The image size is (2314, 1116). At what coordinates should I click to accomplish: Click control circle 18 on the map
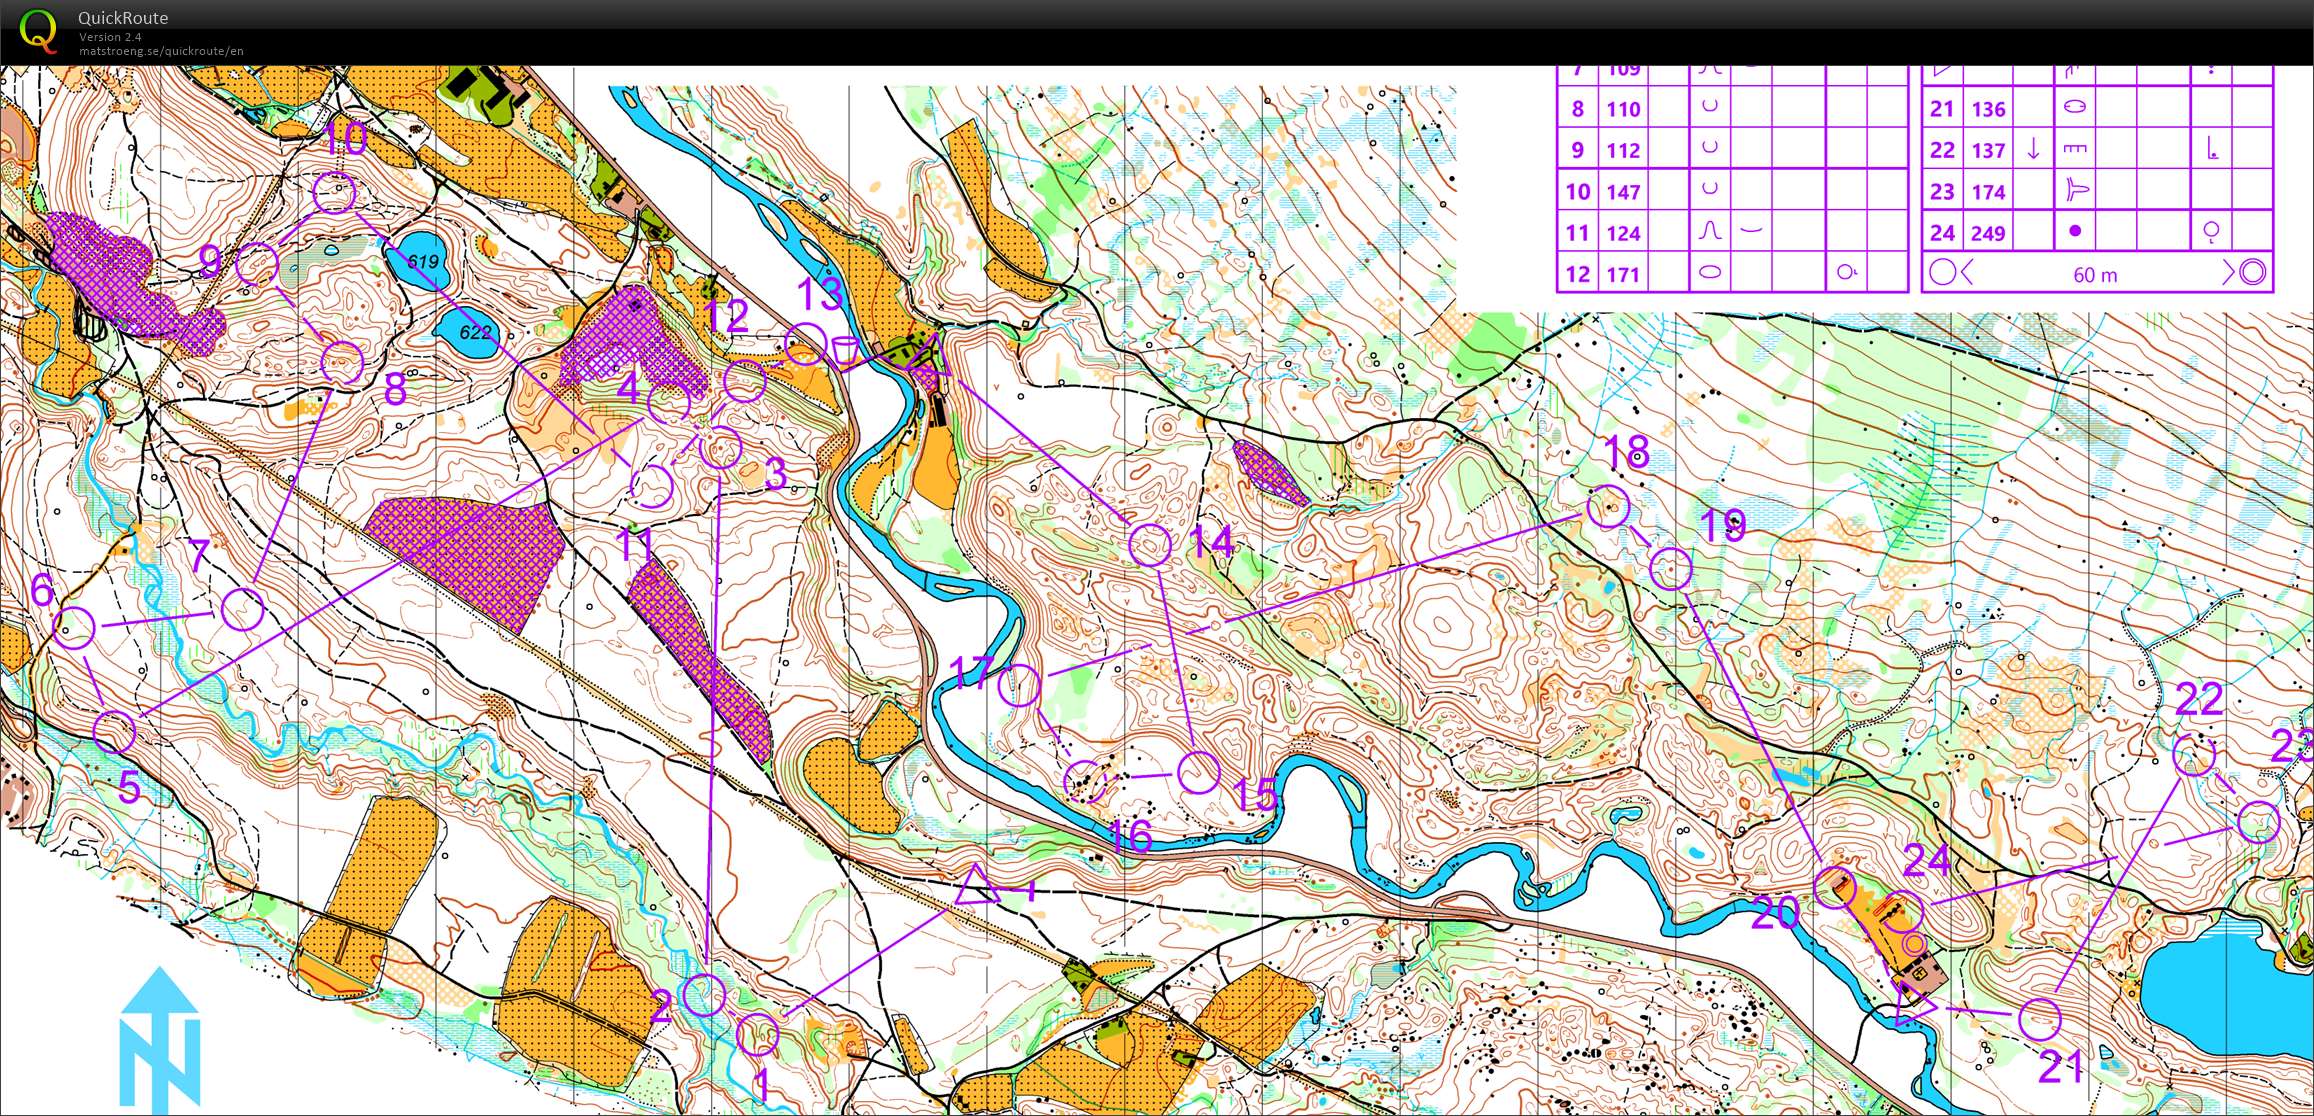point(1608,506)
